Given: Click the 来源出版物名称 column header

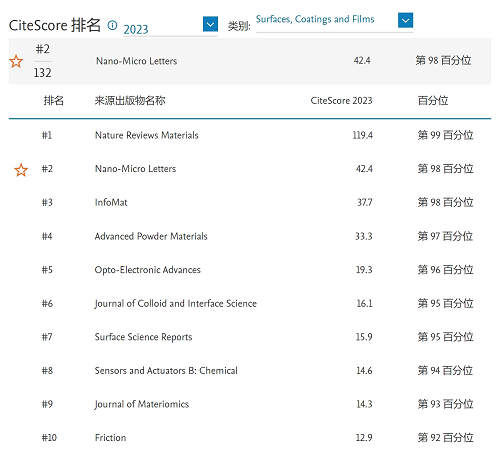Looking at the screenshot, I should (x=130, y=100).
